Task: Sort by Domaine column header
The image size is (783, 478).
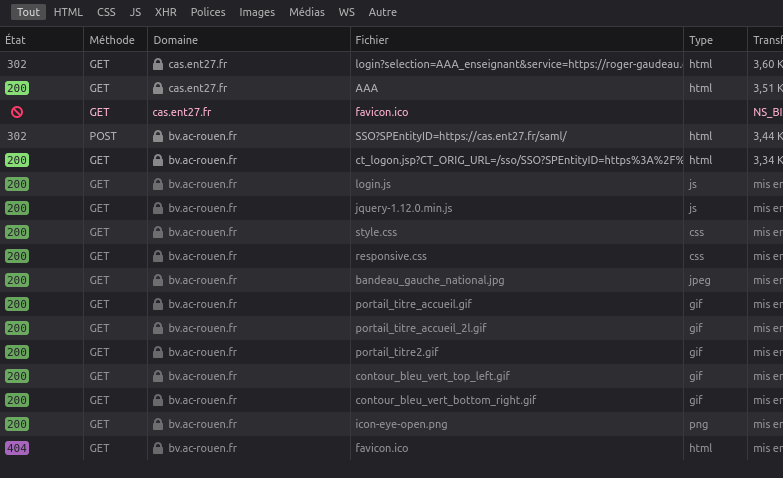Action: [249, 40]
